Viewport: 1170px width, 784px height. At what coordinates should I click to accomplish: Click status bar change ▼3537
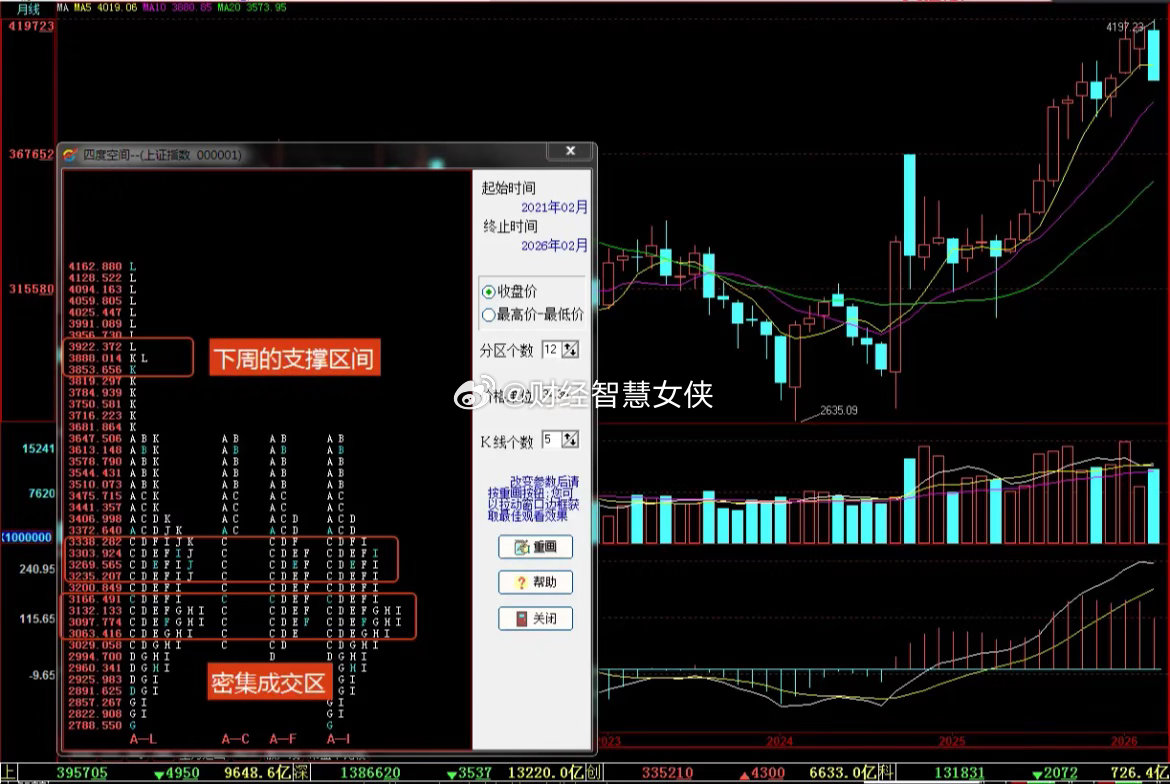pyautogui.click(x=469, y=773)
